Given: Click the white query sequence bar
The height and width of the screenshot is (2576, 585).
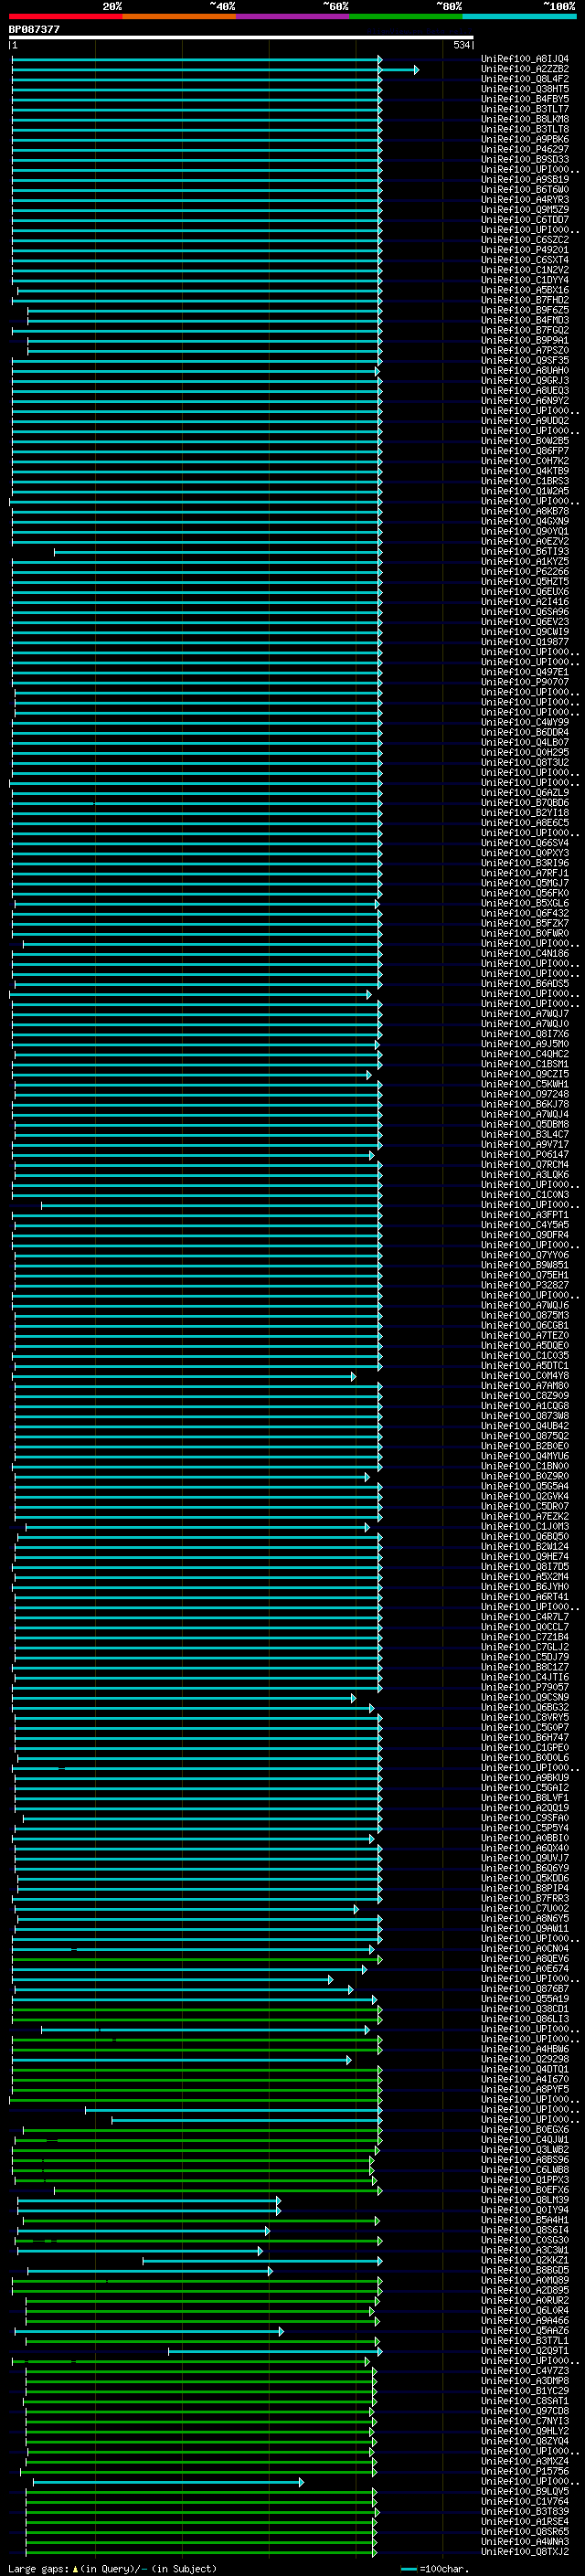Looking at the screenshot, I should [x=241, y=38].
